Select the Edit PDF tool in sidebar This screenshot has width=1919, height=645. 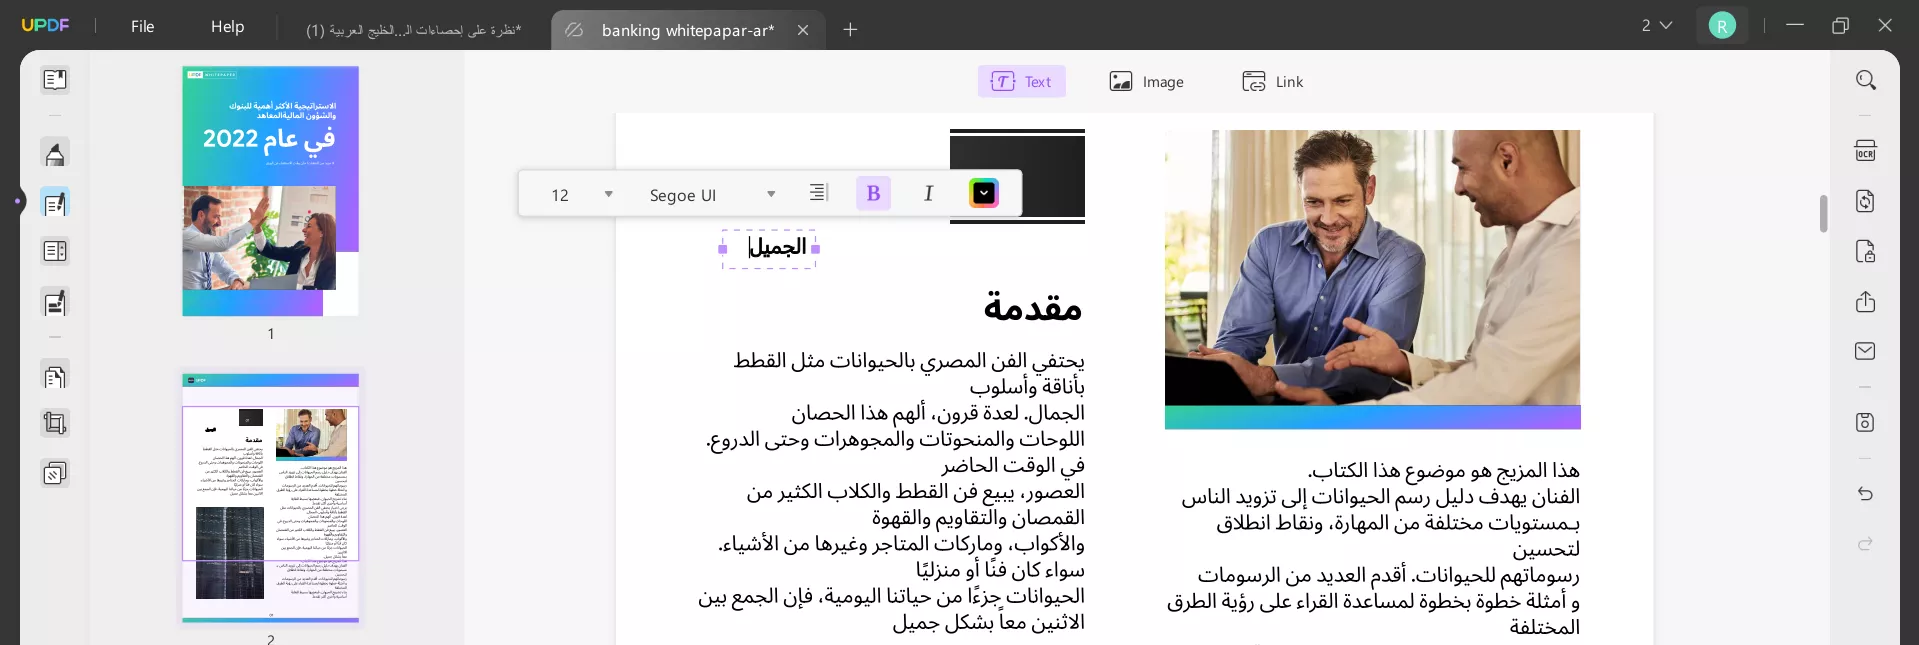55,203
